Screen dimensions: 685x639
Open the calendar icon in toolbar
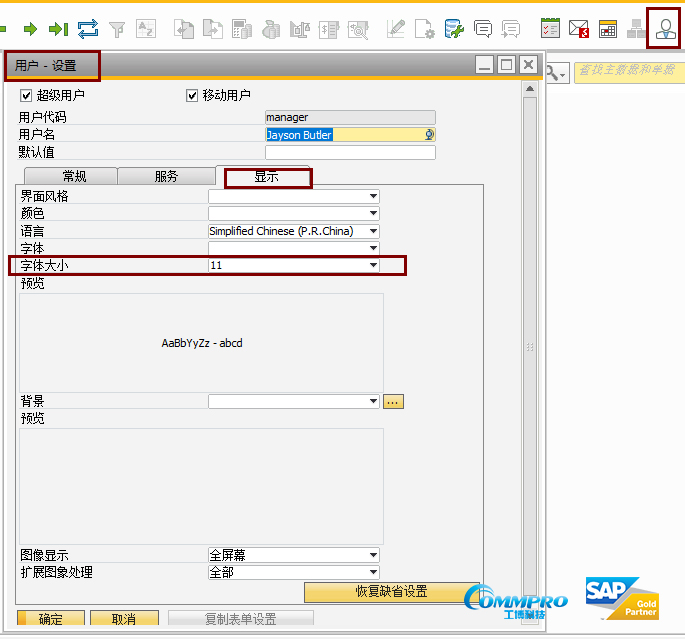(608, 29)
